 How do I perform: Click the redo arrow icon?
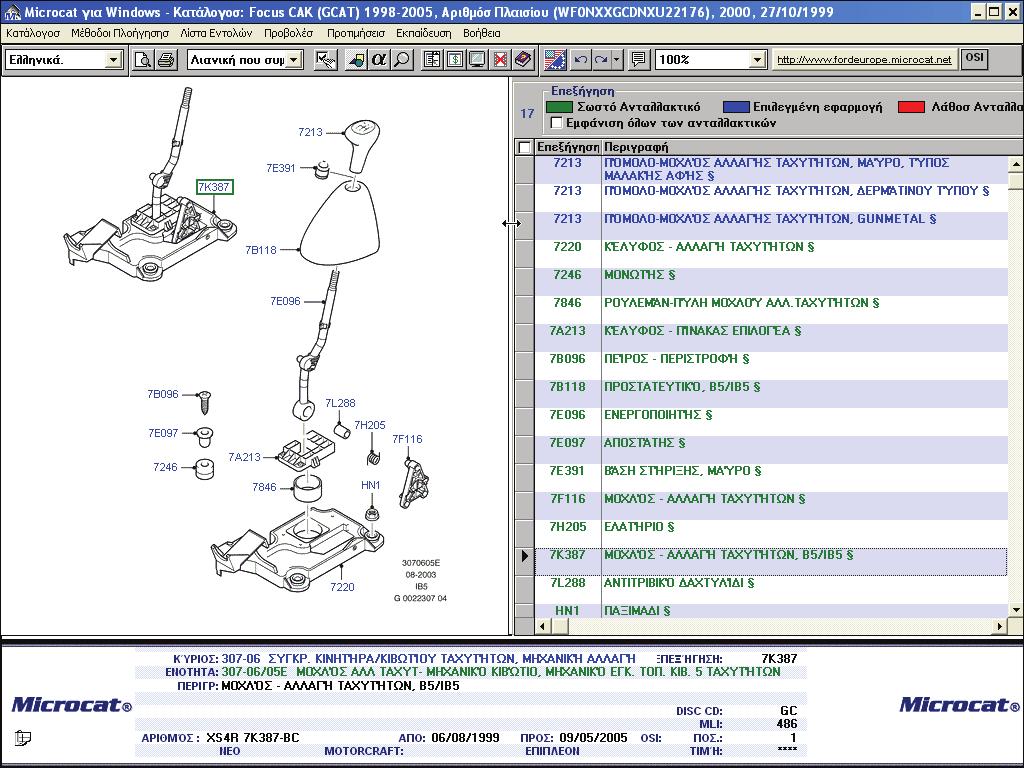point(601,60)
